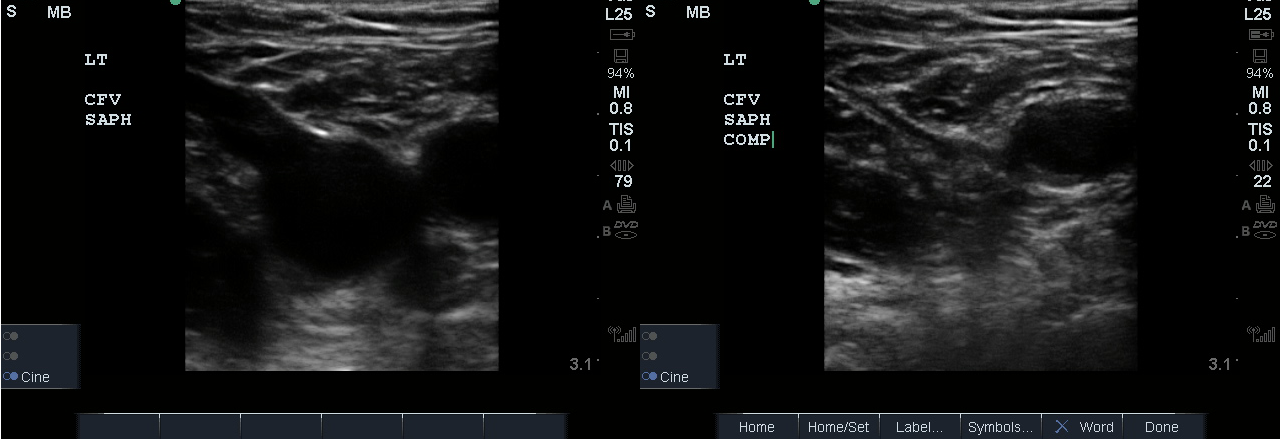Click the cine buffer icon above 22

click(1260, 165)
